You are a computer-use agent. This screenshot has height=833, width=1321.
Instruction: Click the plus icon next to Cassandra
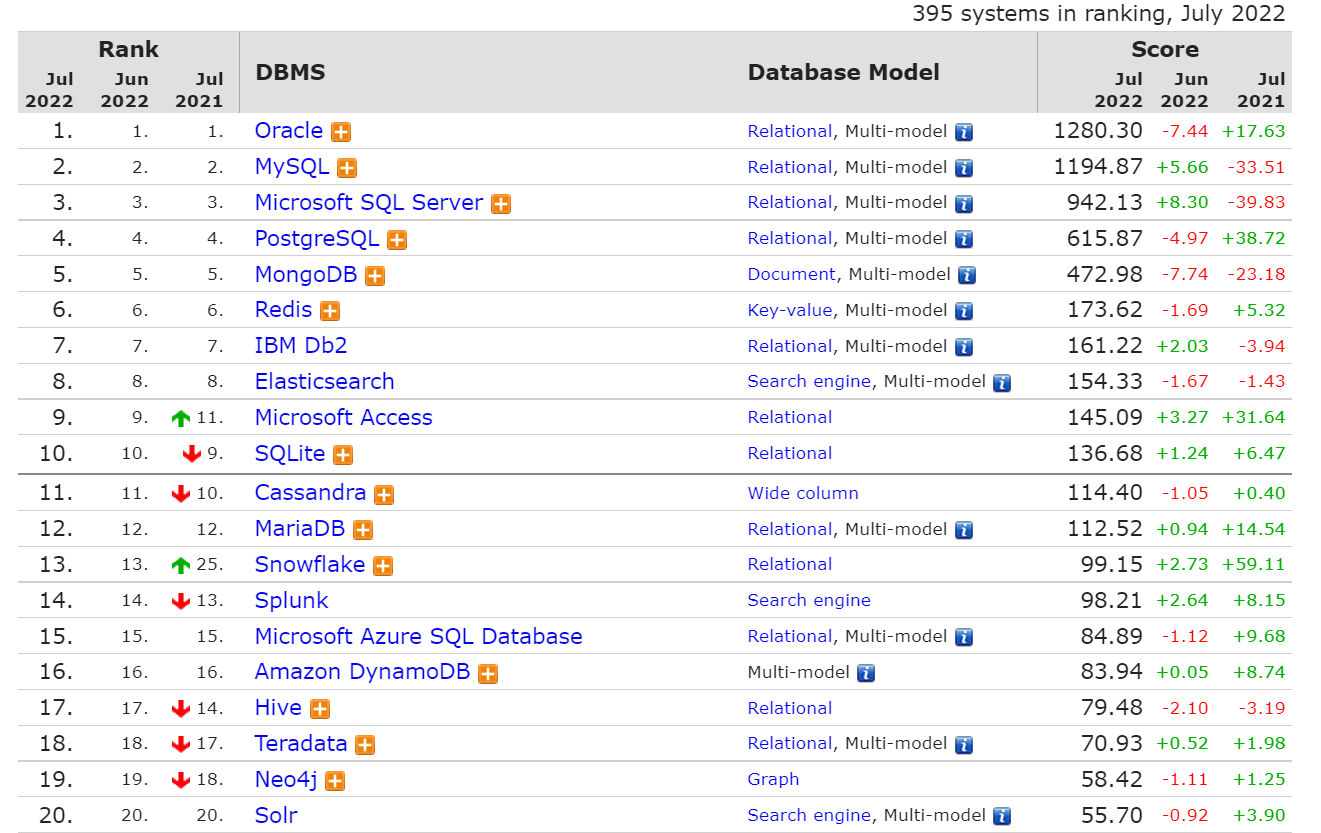(x=384, y=494)
